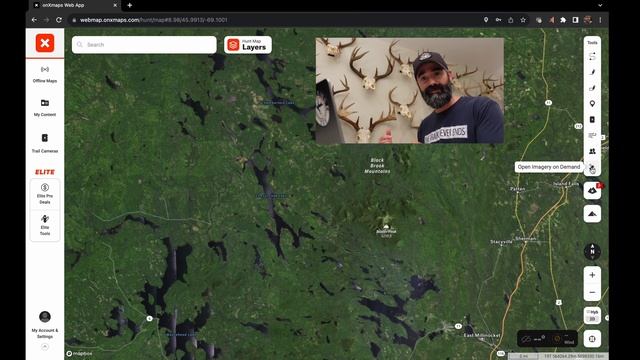
Task: Open Elite Tools
Action: coord(45,225)
